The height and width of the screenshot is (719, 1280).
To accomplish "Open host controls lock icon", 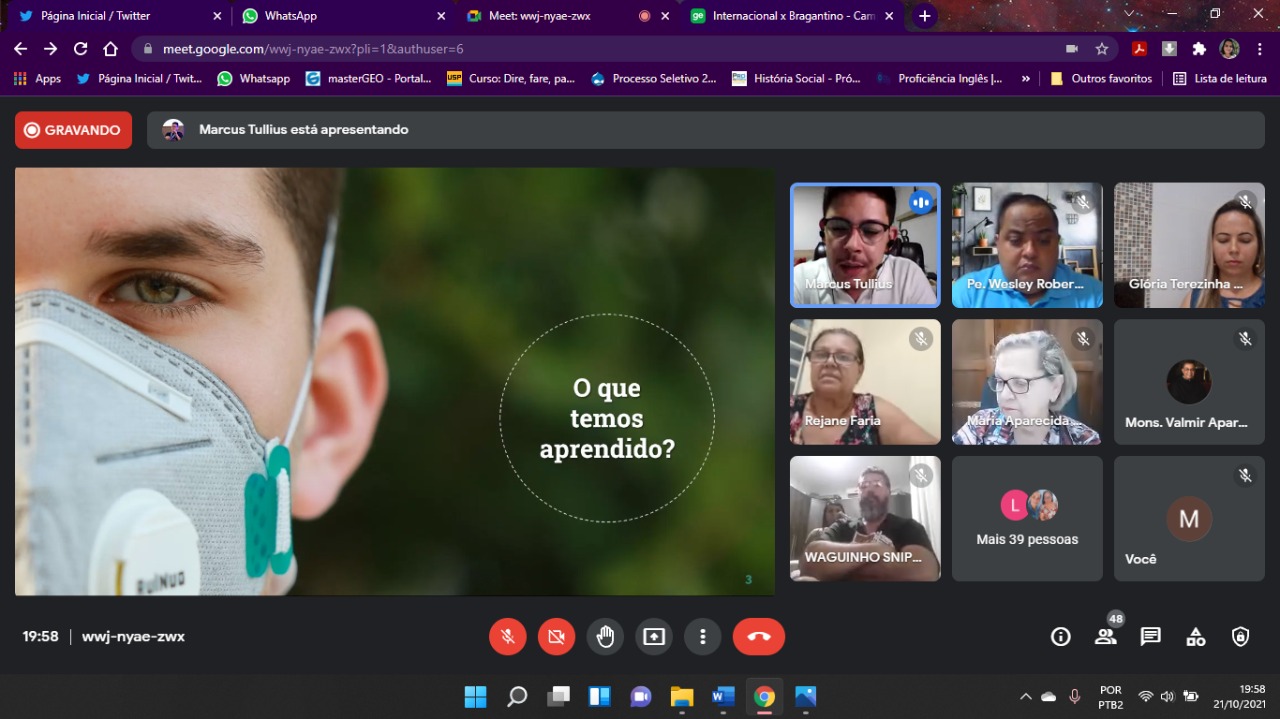I will click(1240, 637).
